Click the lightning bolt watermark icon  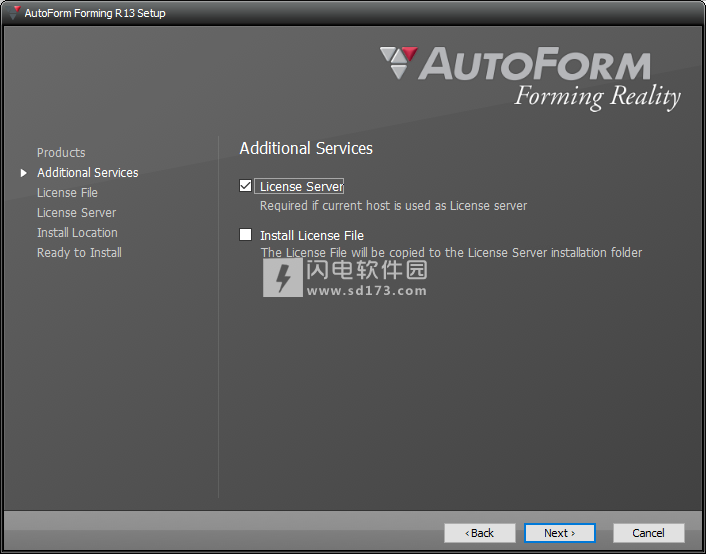click(283, 279)
